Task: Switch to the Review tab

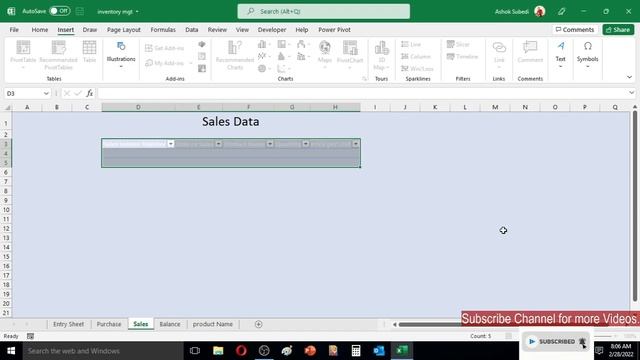Action: tap(217, 30)
